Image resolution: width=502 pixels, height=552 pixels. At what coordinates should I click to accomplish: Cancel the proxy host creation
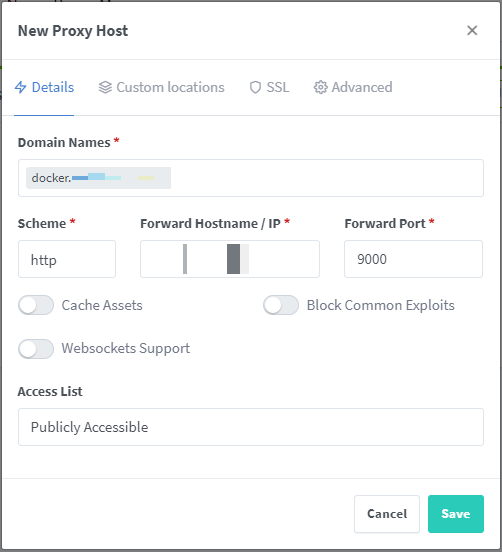[x=387, y=514]
